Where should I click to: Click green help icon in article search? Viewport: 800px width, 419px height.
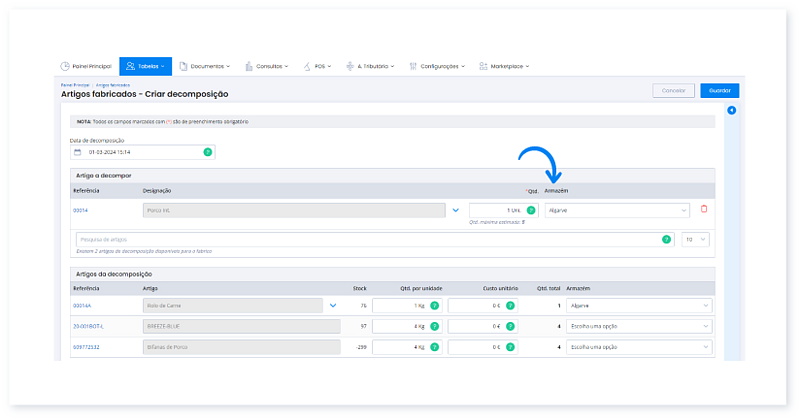coord(666,240)
